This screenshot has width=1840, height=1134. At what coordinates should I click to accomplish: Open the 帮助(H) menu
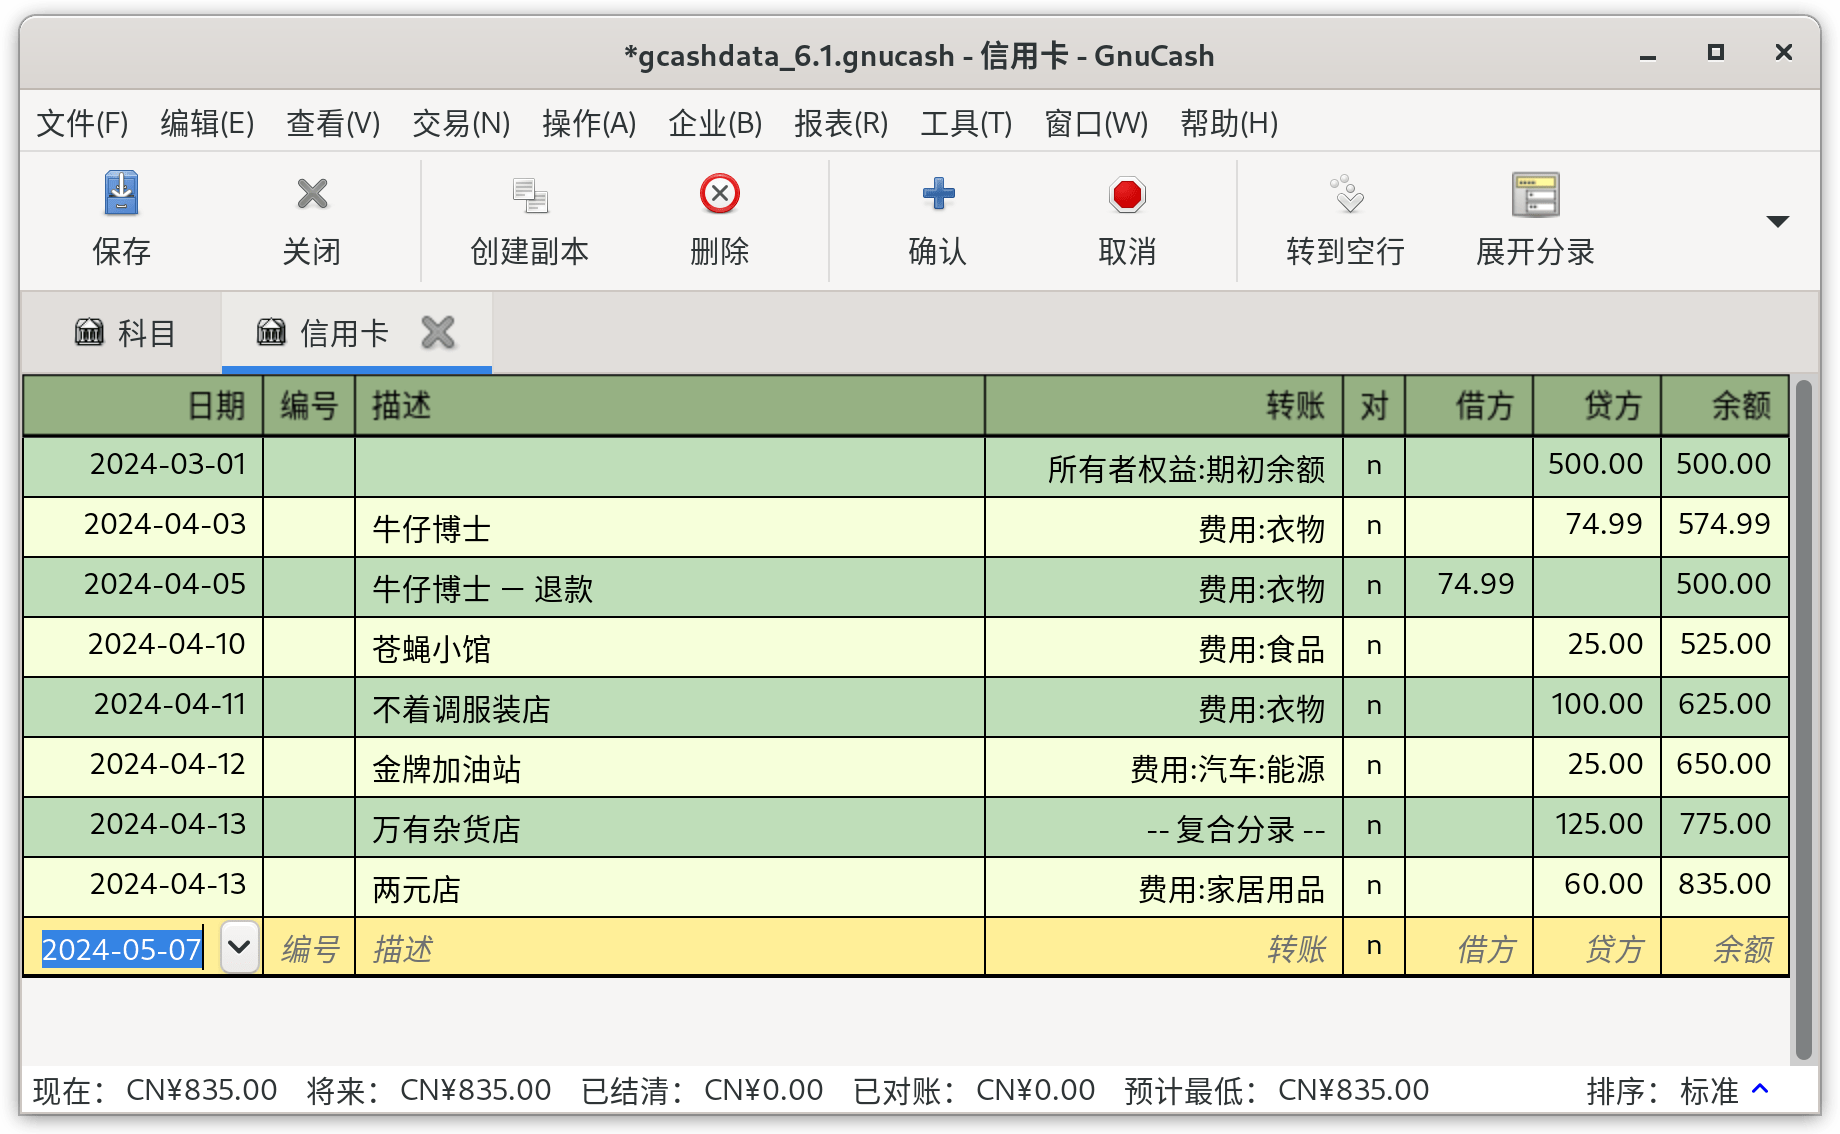pyautogui.click(x=1229, y=123)
